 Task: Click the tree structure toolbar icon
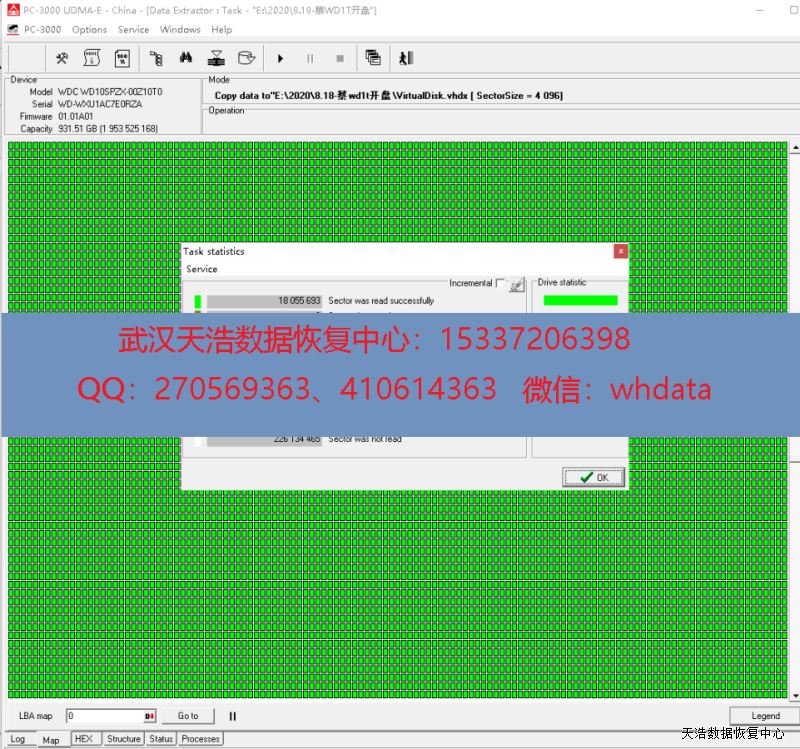tap(156, 58)
